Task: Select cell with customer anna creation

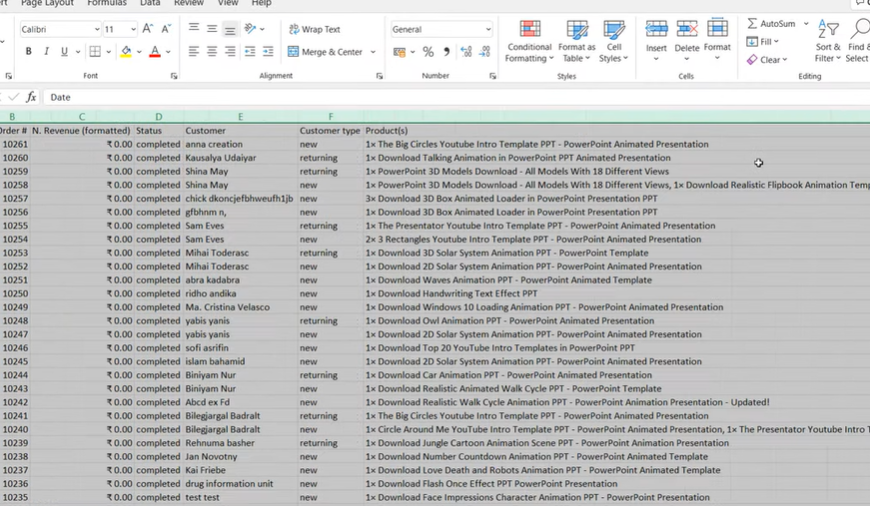Action: 240,144
